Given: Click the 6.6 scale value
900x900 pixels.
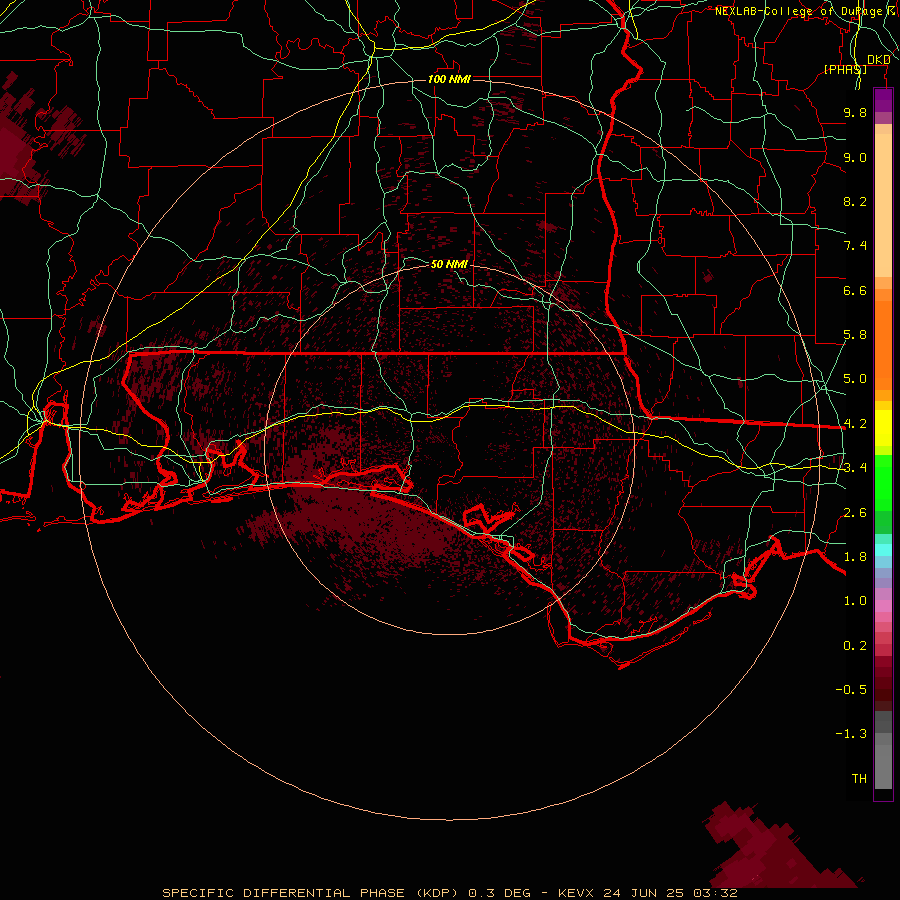Looking at the screenshot, I should click(855, 290).
